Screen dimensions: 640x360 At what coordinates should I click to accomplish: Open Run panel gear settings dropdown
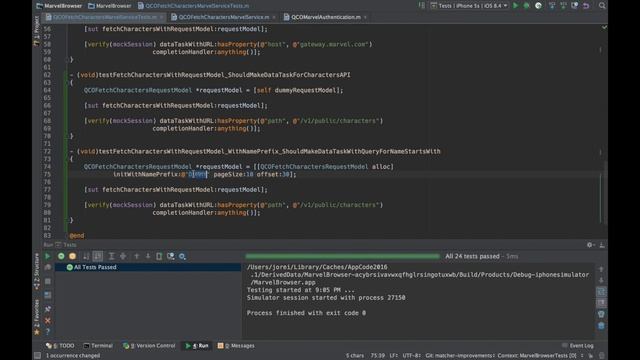click(x=590, y=245)
